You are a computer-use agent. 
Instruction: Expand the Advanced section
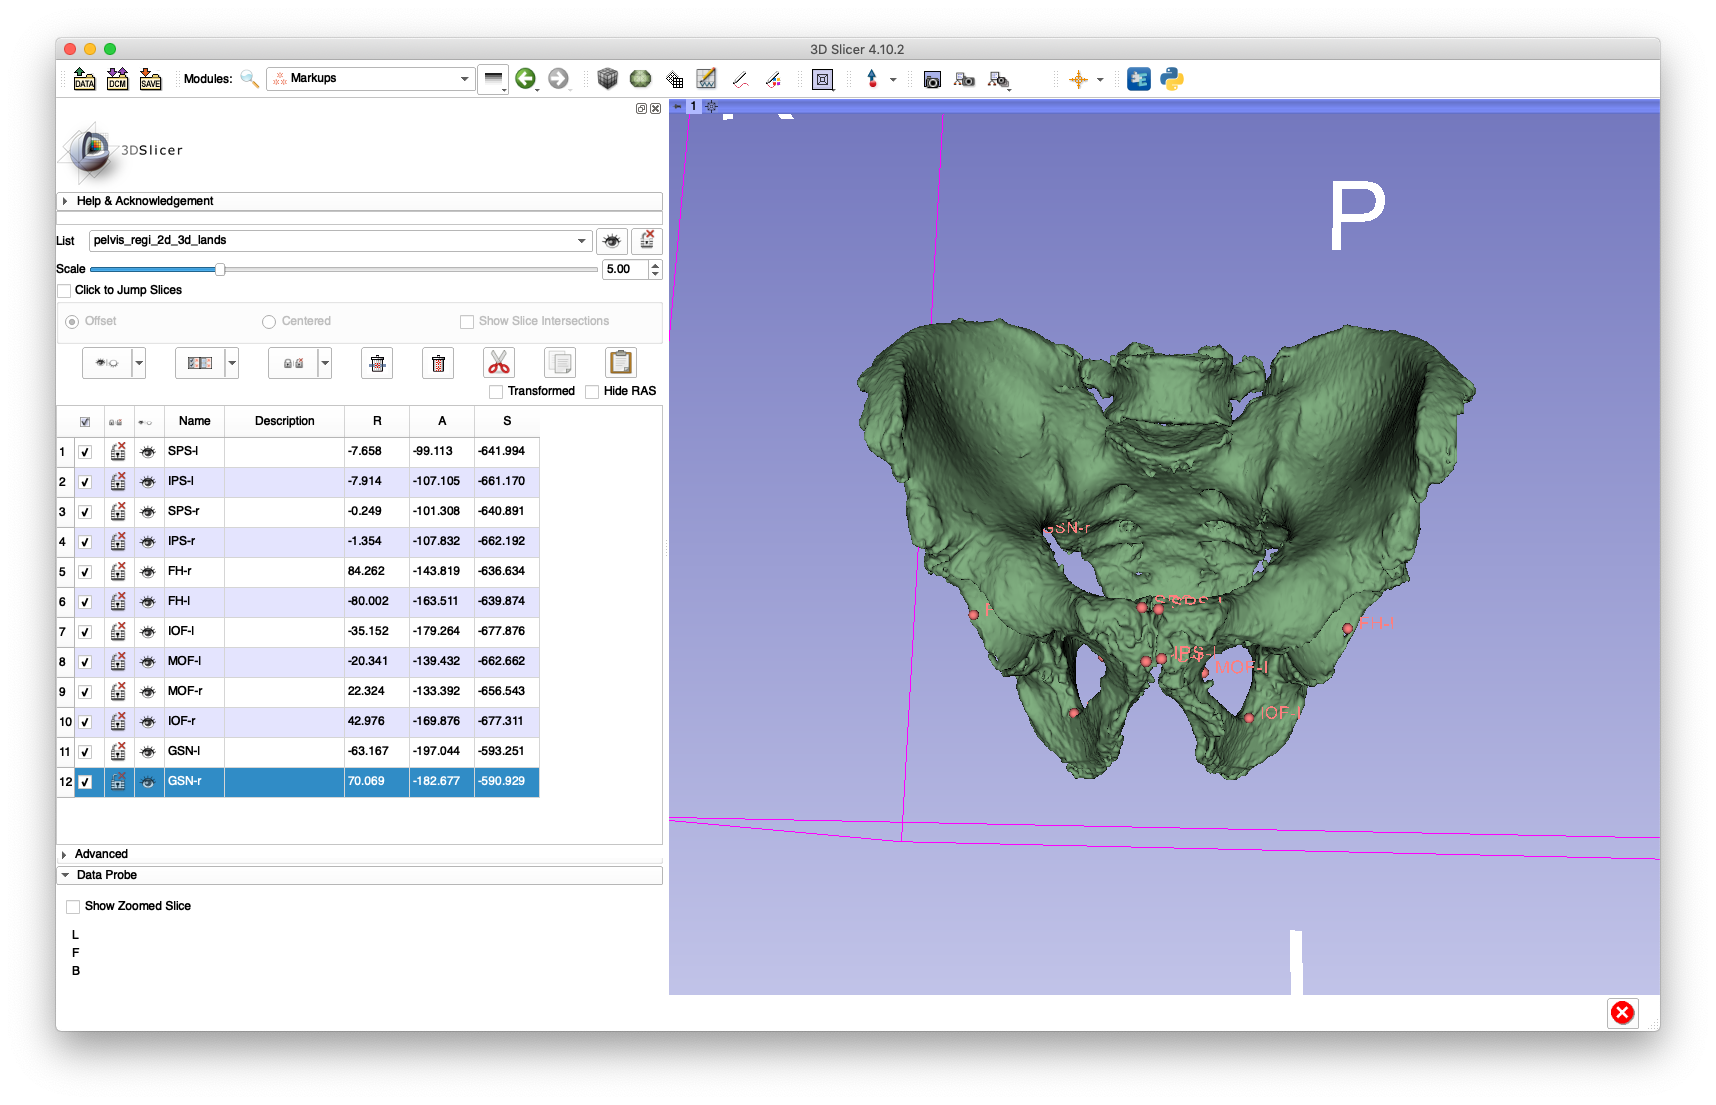360,854
